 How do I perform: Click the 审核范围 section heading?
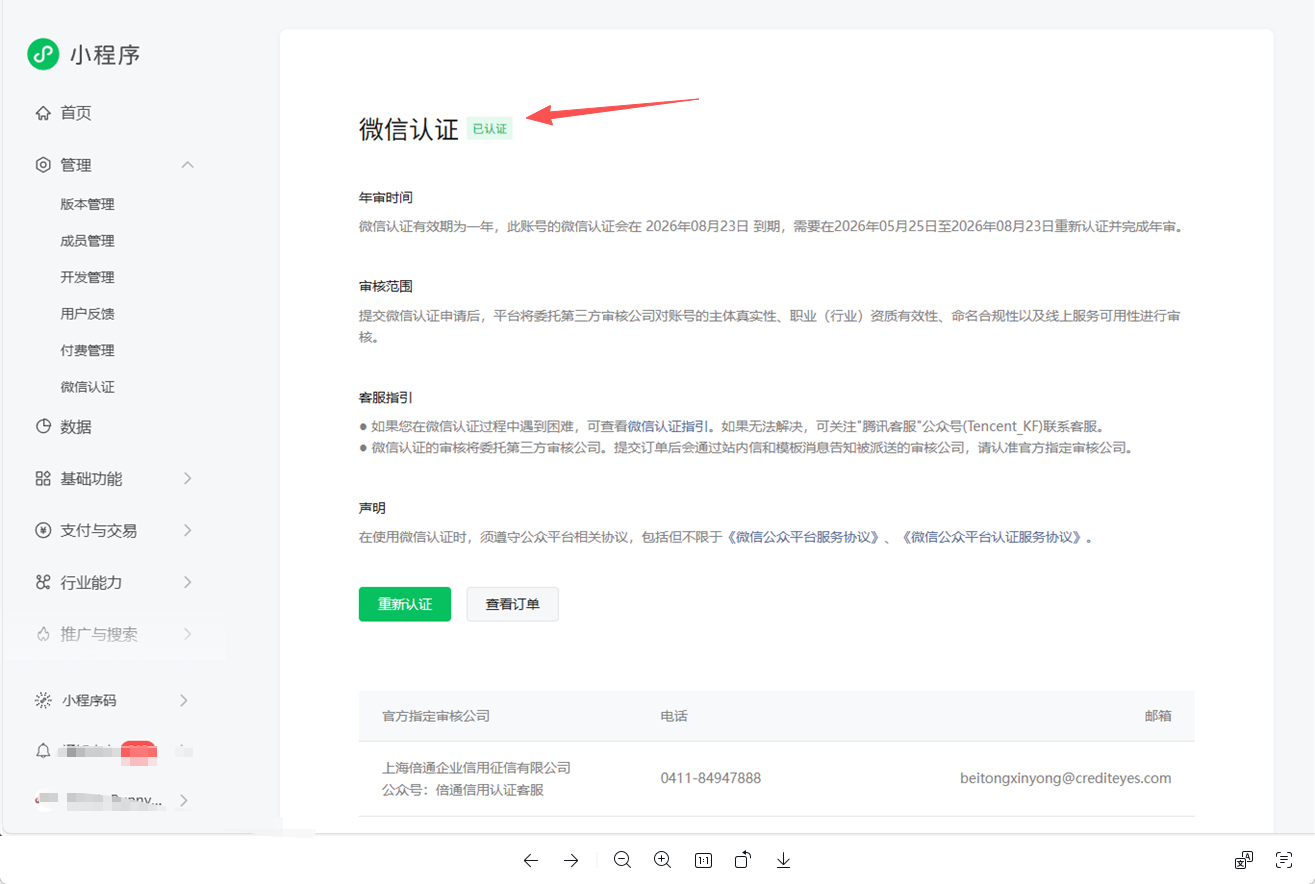386,286
